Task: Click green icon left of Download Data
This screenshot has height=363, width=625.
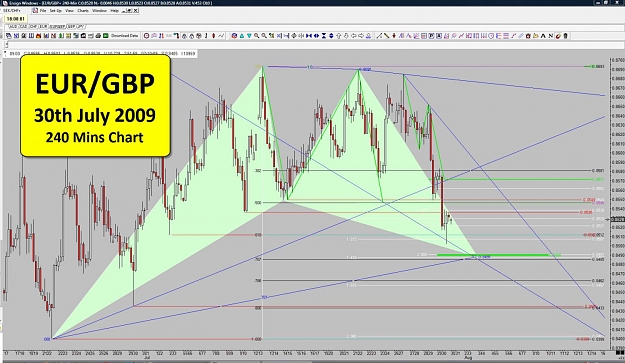Action: 106,36
